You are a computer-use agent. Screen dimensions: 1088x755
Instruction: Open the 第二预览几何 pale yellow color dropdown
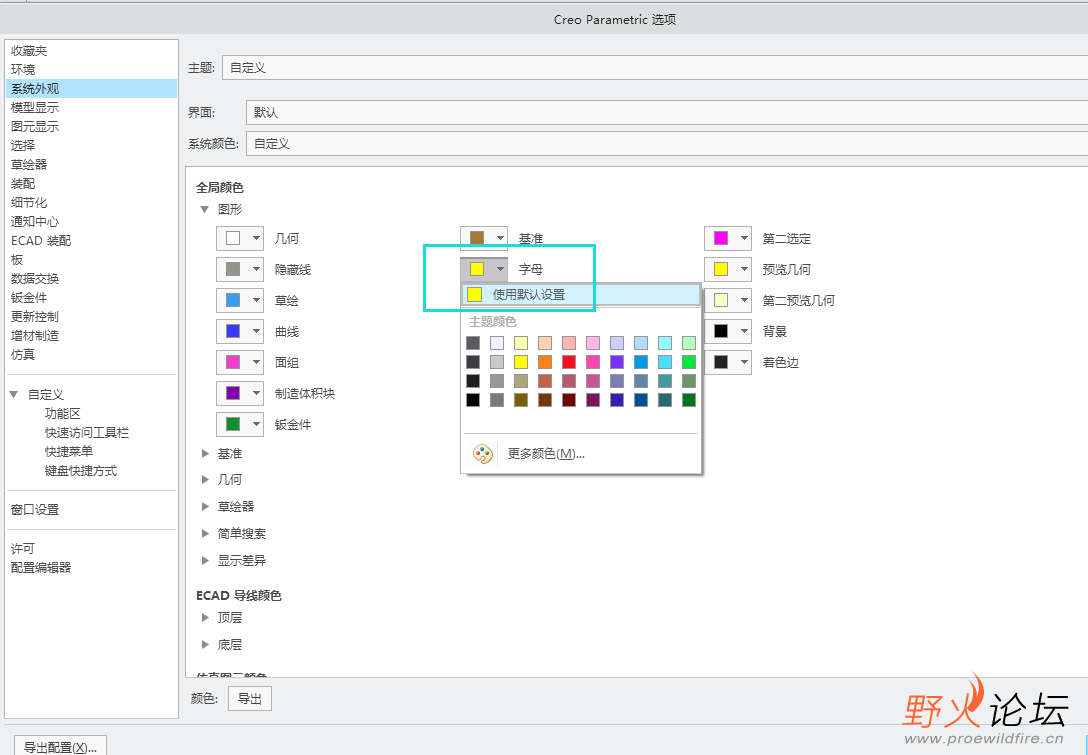[728, 300]
